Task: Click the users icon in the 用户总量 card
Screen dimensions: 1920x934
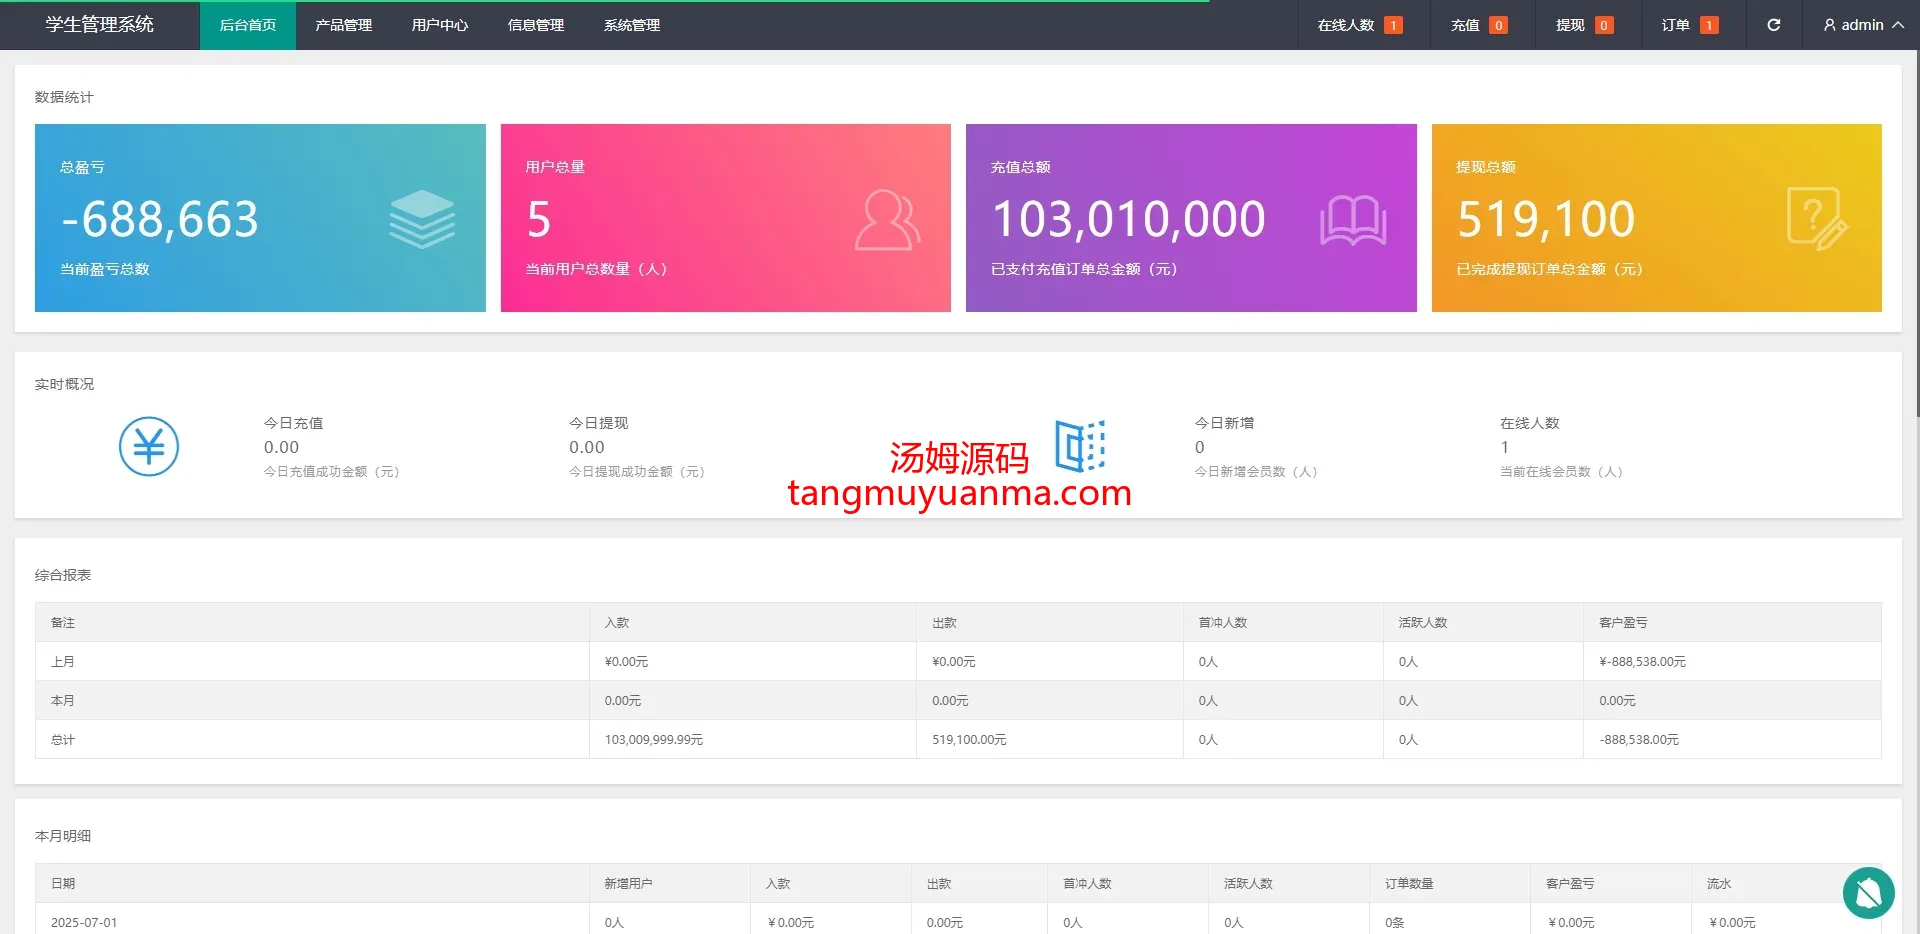Action: click(x=887, y=219)
